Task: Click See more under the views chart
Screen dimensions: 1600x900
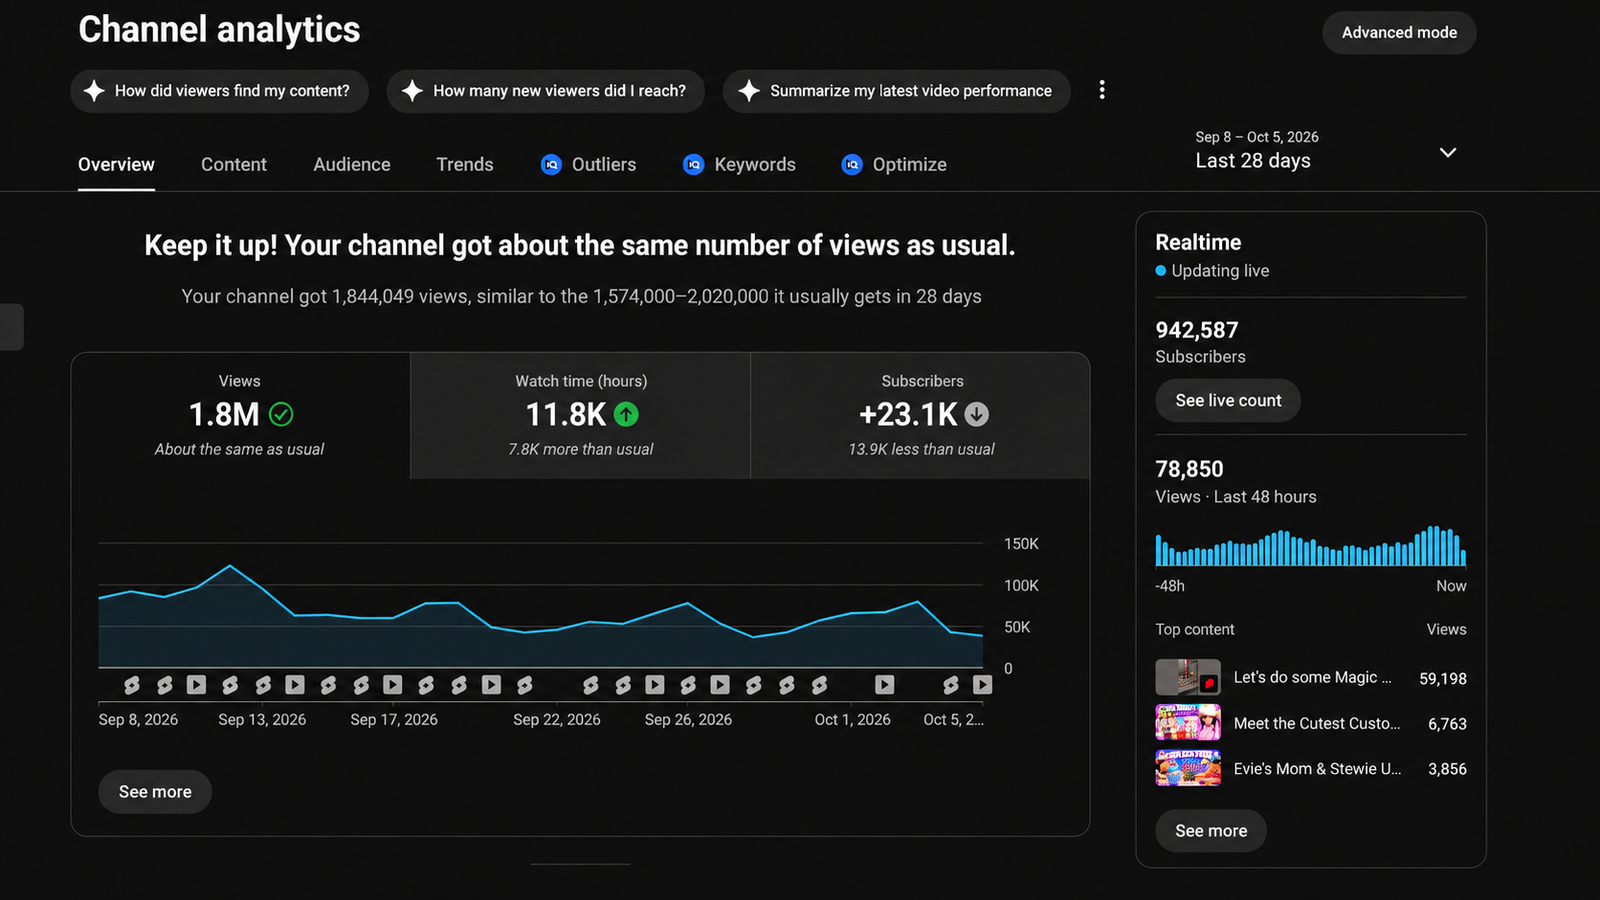Action: click(x=155, y=792)
